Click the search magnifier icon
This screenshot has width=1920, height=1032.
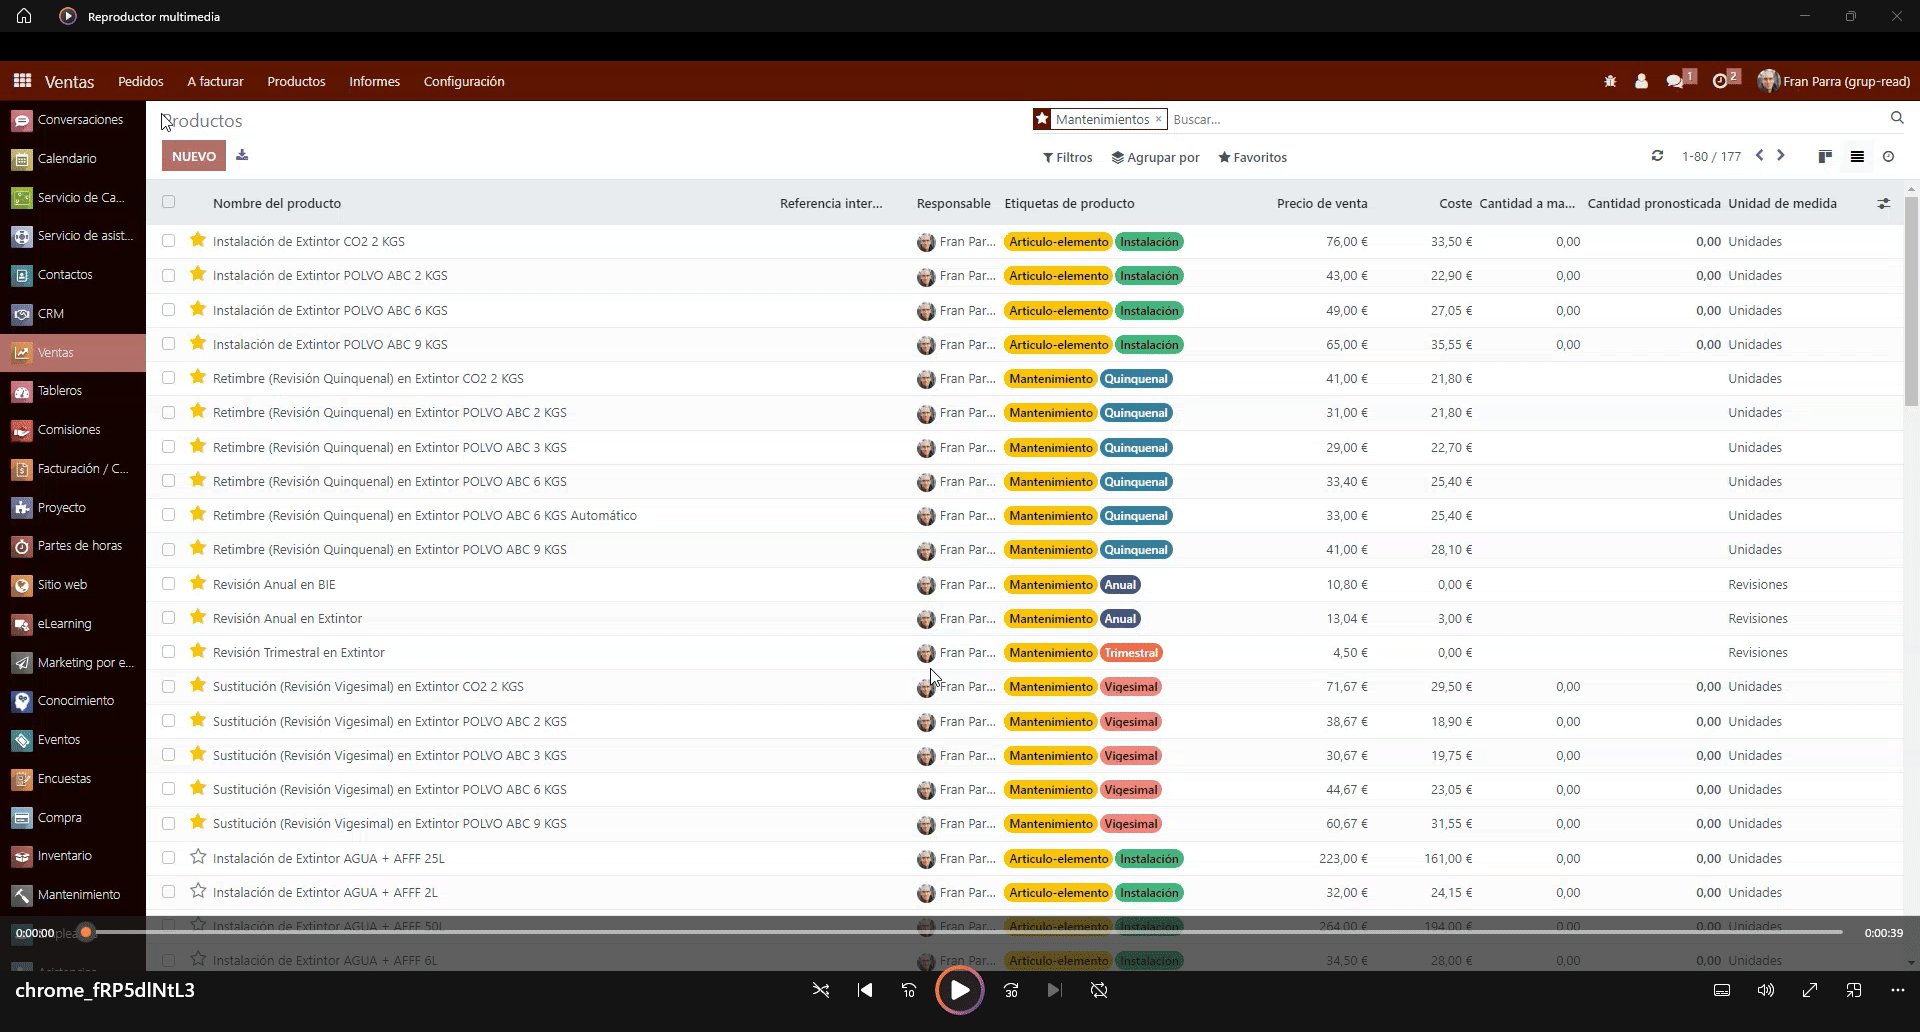[1897, 118]
